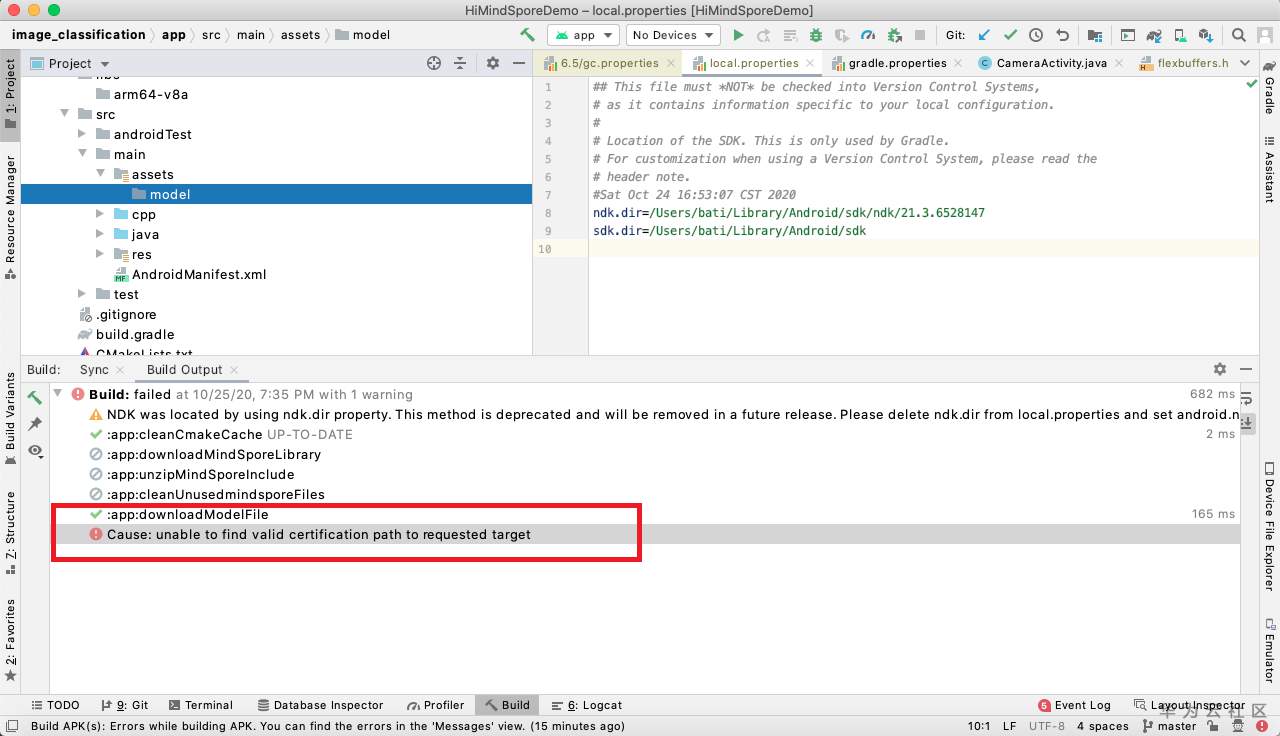Open the TODO tool window
This screenshot has width=1280, height=736.
click(x=54, y=705)
